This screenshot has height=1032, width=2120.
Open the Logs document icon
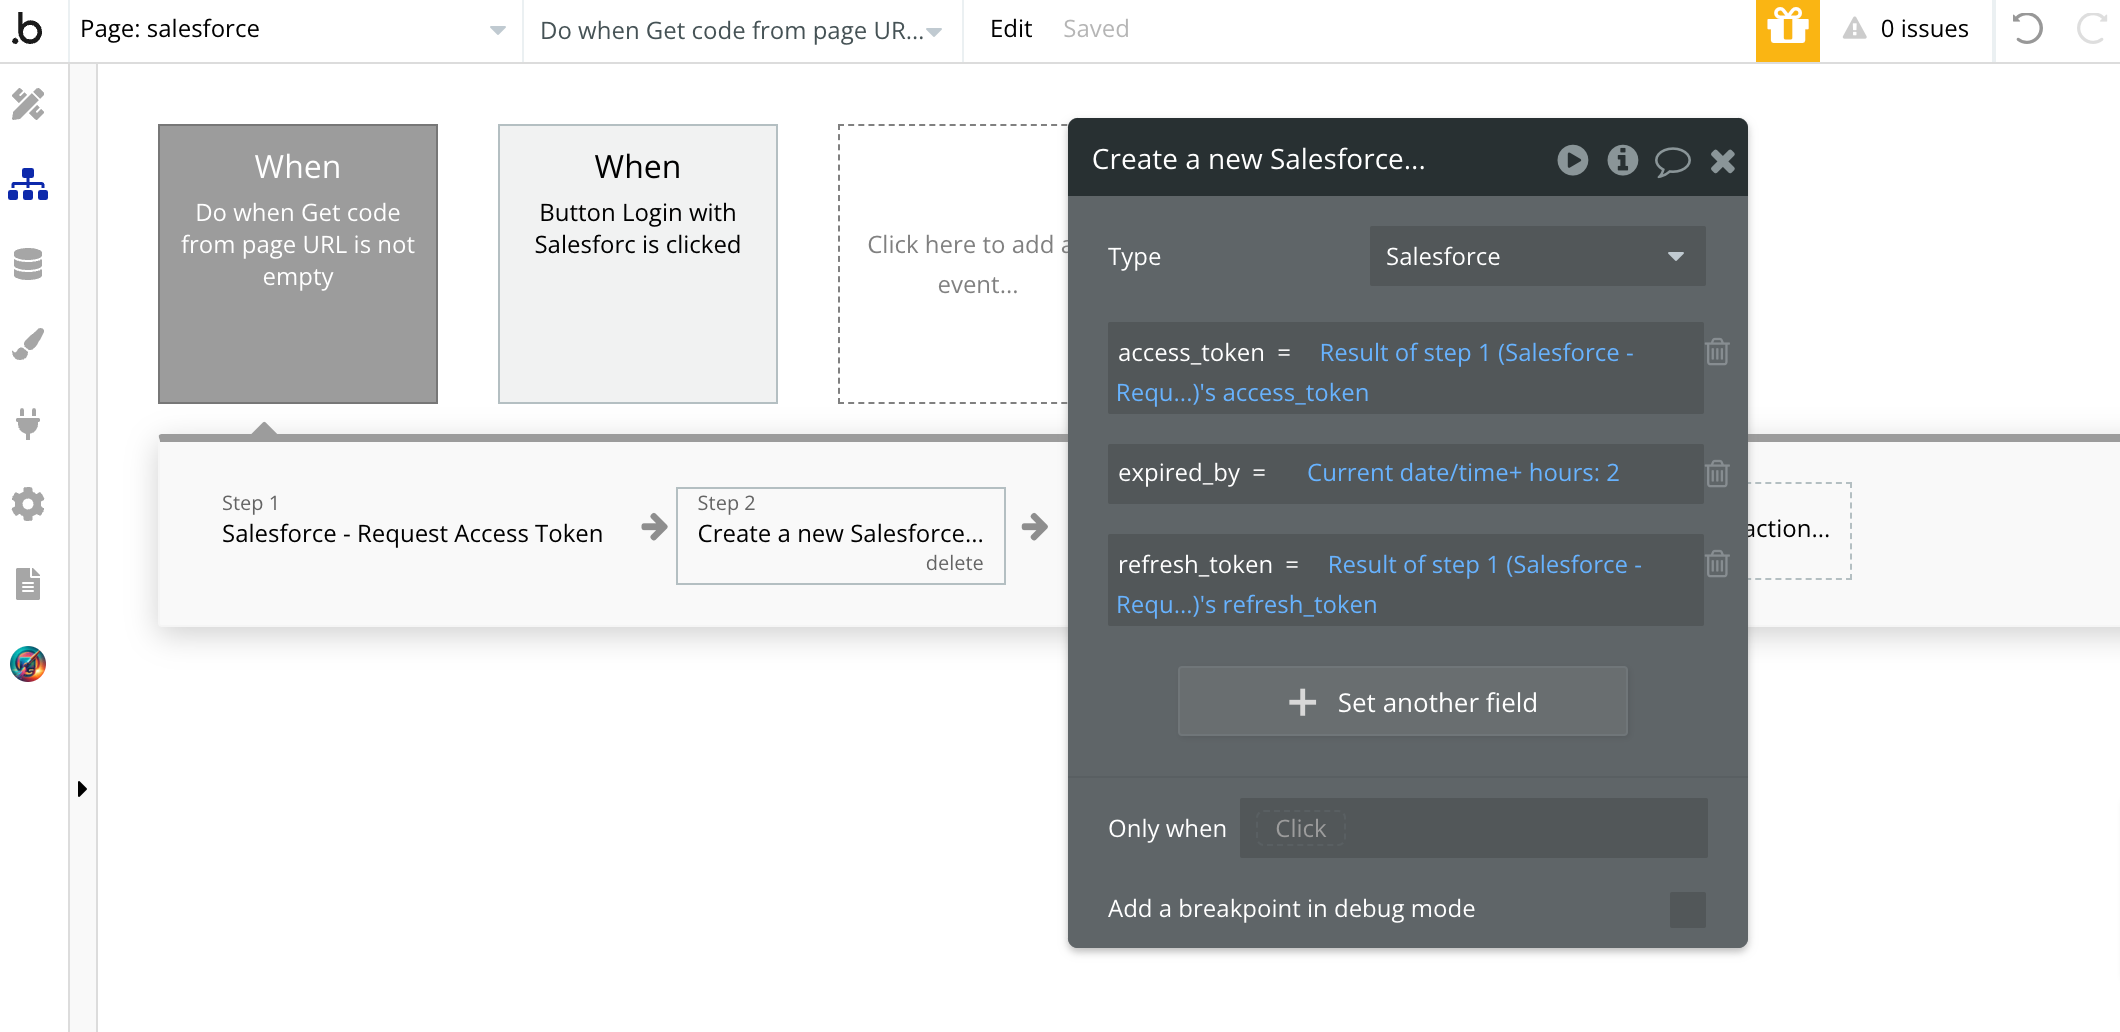point(28,584)
